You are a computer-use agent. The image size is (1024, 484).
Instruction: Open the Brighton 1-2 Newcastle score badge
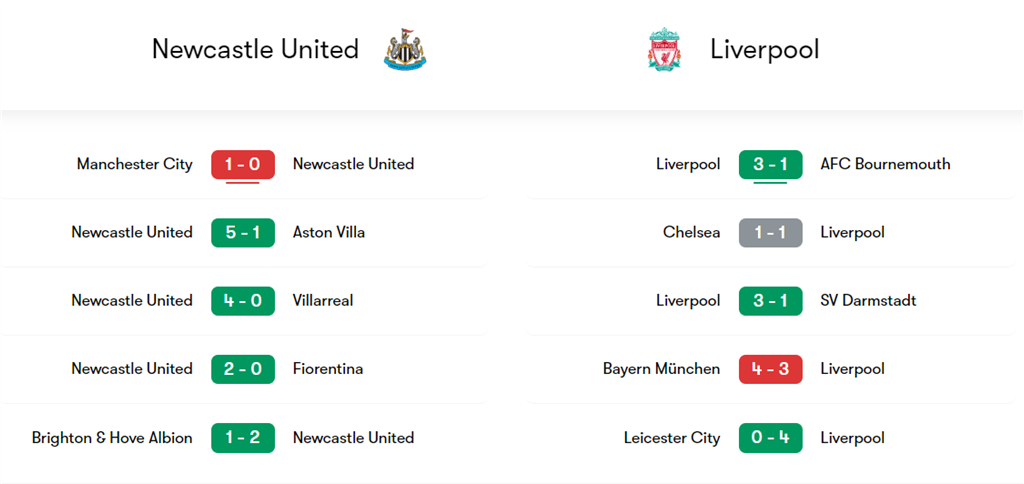coord(243,437)
